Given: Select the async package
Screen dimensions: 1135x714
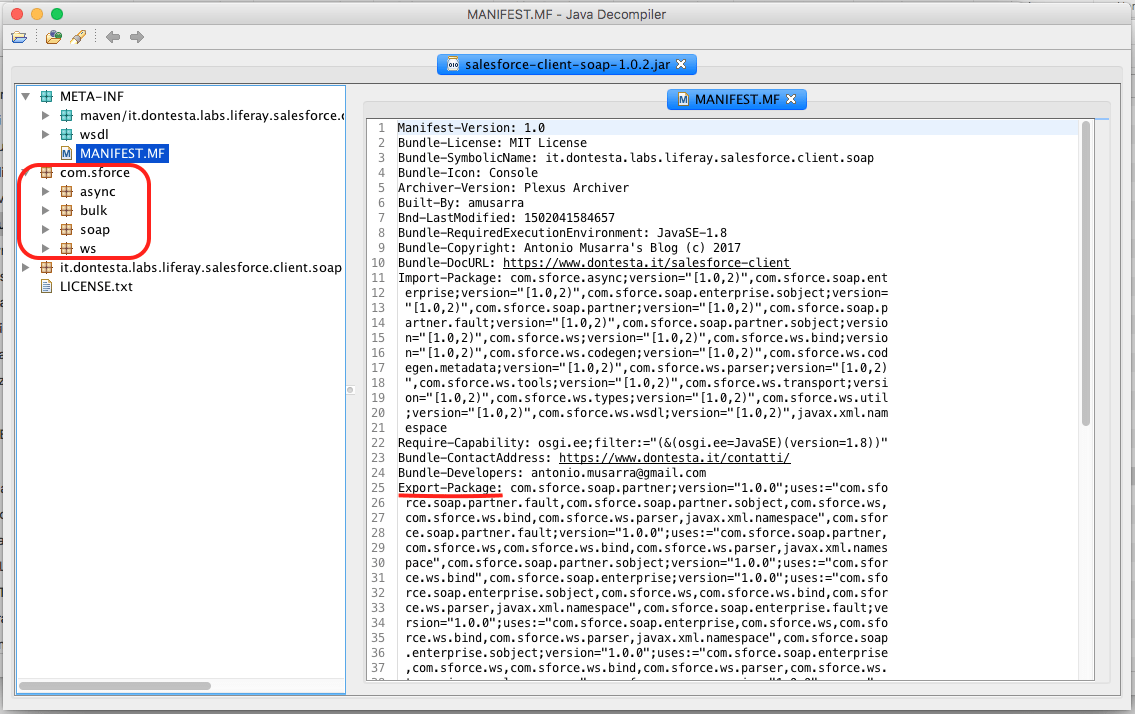Looking at the screenshot, I should point(98,191).
